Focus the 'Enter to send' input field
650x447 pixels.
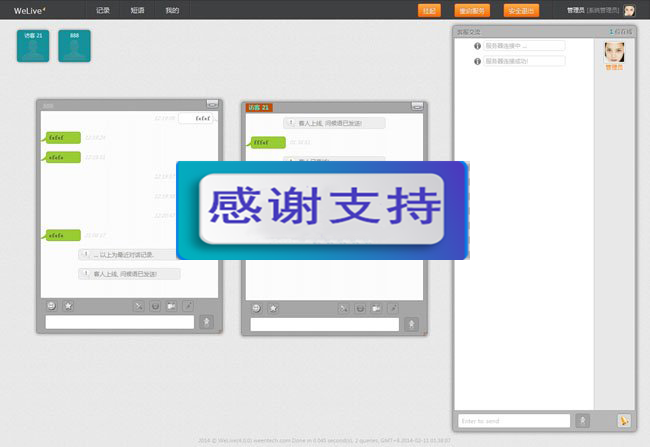(514, 421)
